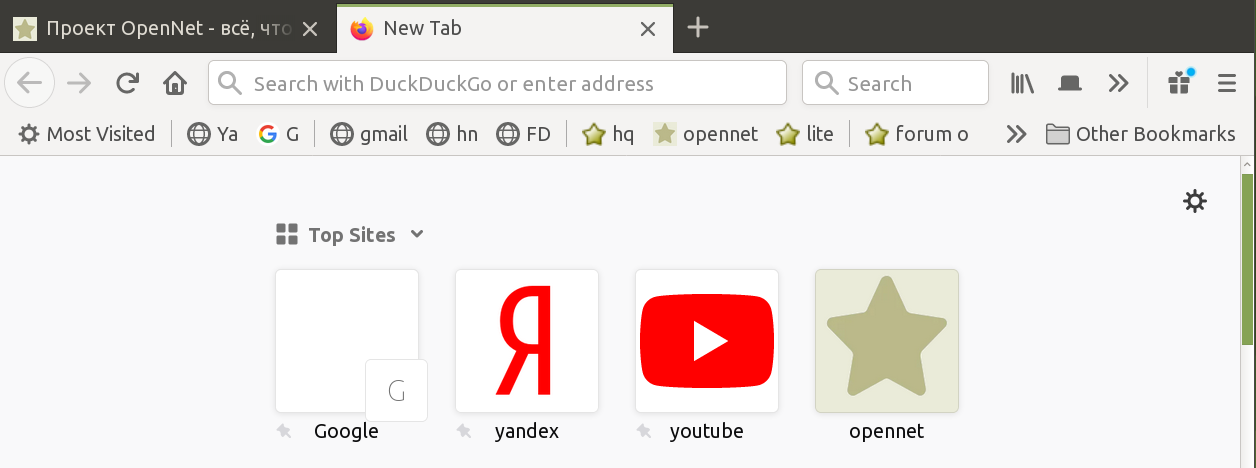Open the Other Bookmarks folder

[x=1141, y=134]
